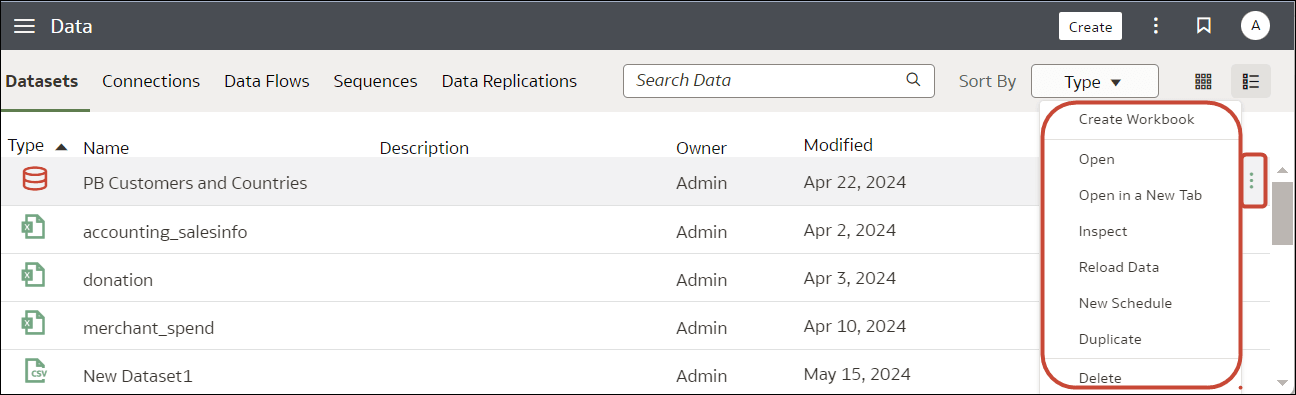Click into the Search Data field

point(778,81)
